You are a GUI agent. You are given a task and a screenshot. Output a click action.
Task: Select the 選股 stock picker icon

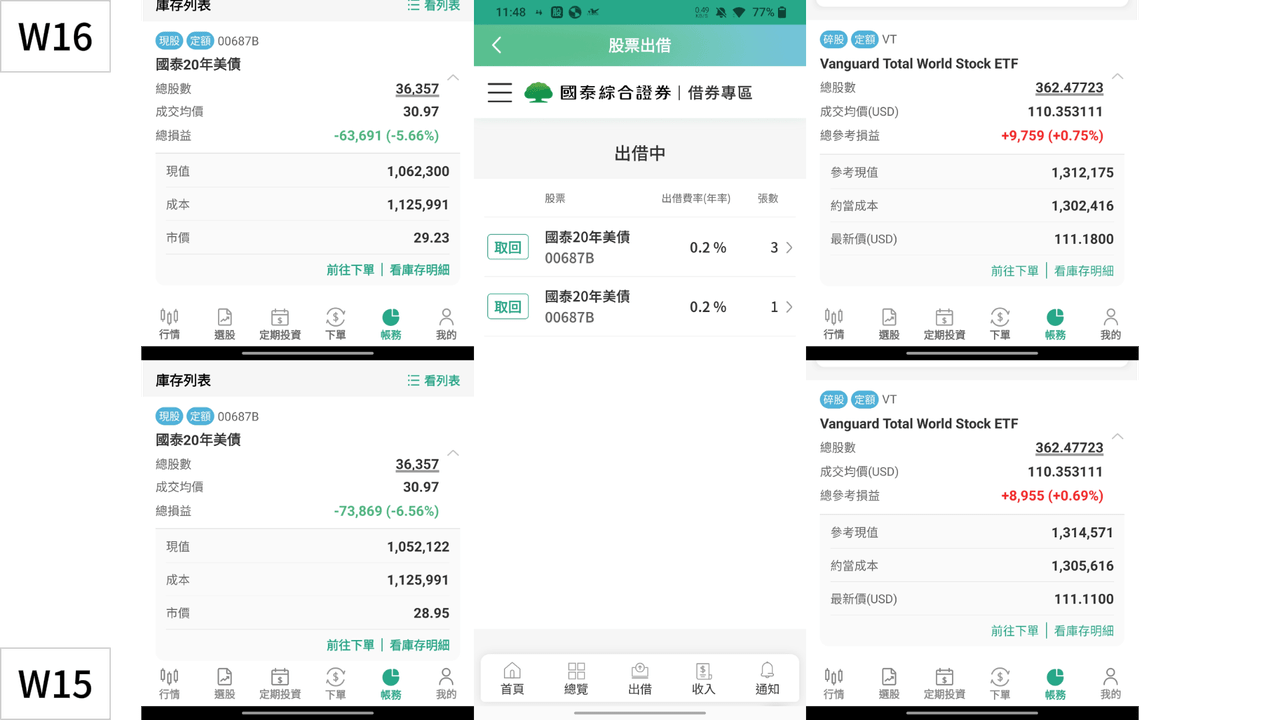pos(225,322)
